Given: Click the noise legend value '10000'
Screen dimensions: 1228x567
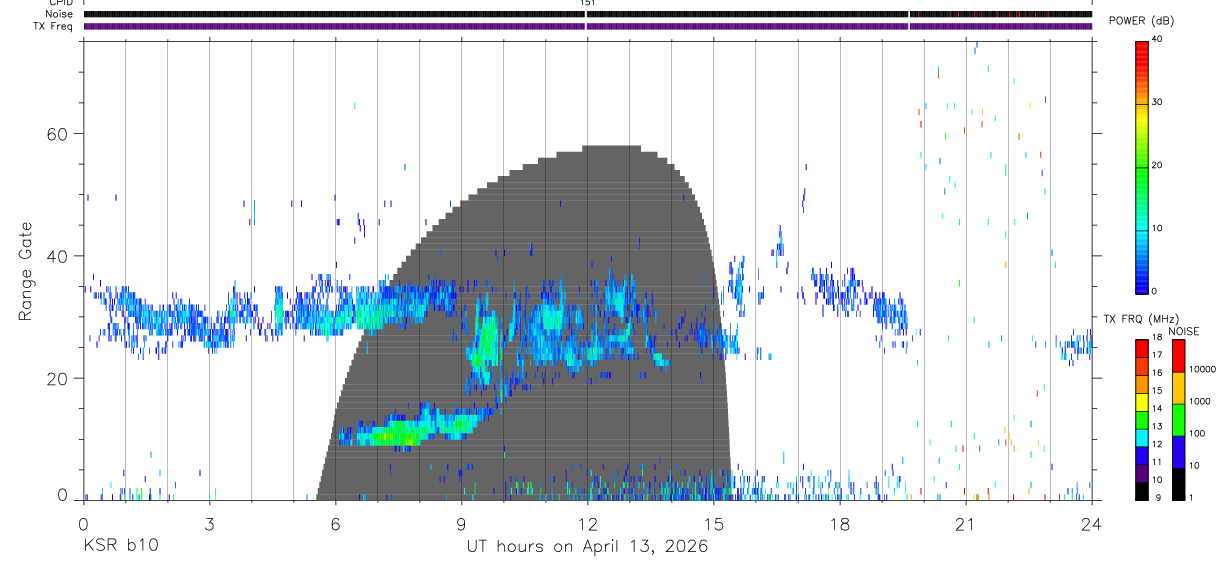Looking at the screenshot, I should pos(1202,368).
